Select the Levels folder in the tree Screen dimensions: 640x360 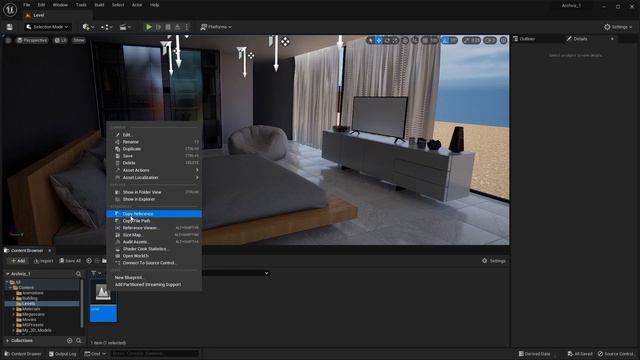pyautogui.click(x=42, y=304)
